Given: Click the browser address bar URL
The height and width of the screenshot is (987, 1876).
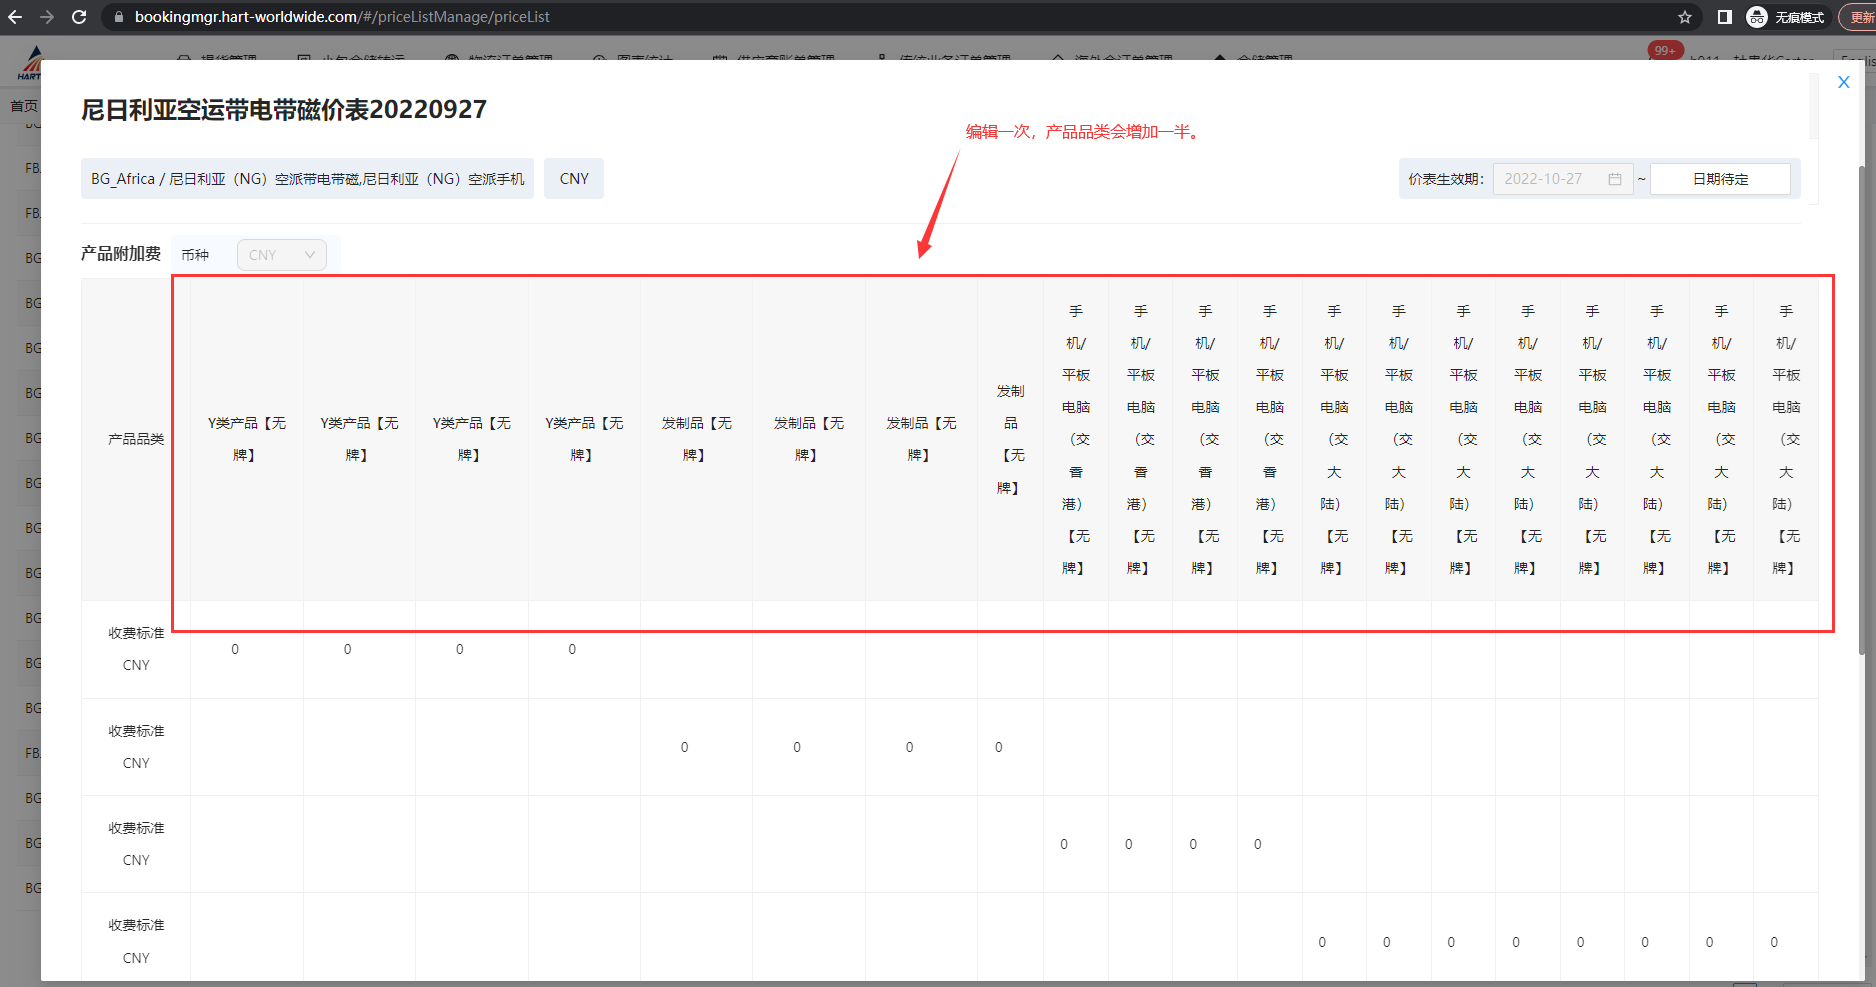Looking at the screenshot, I should 342,17.
